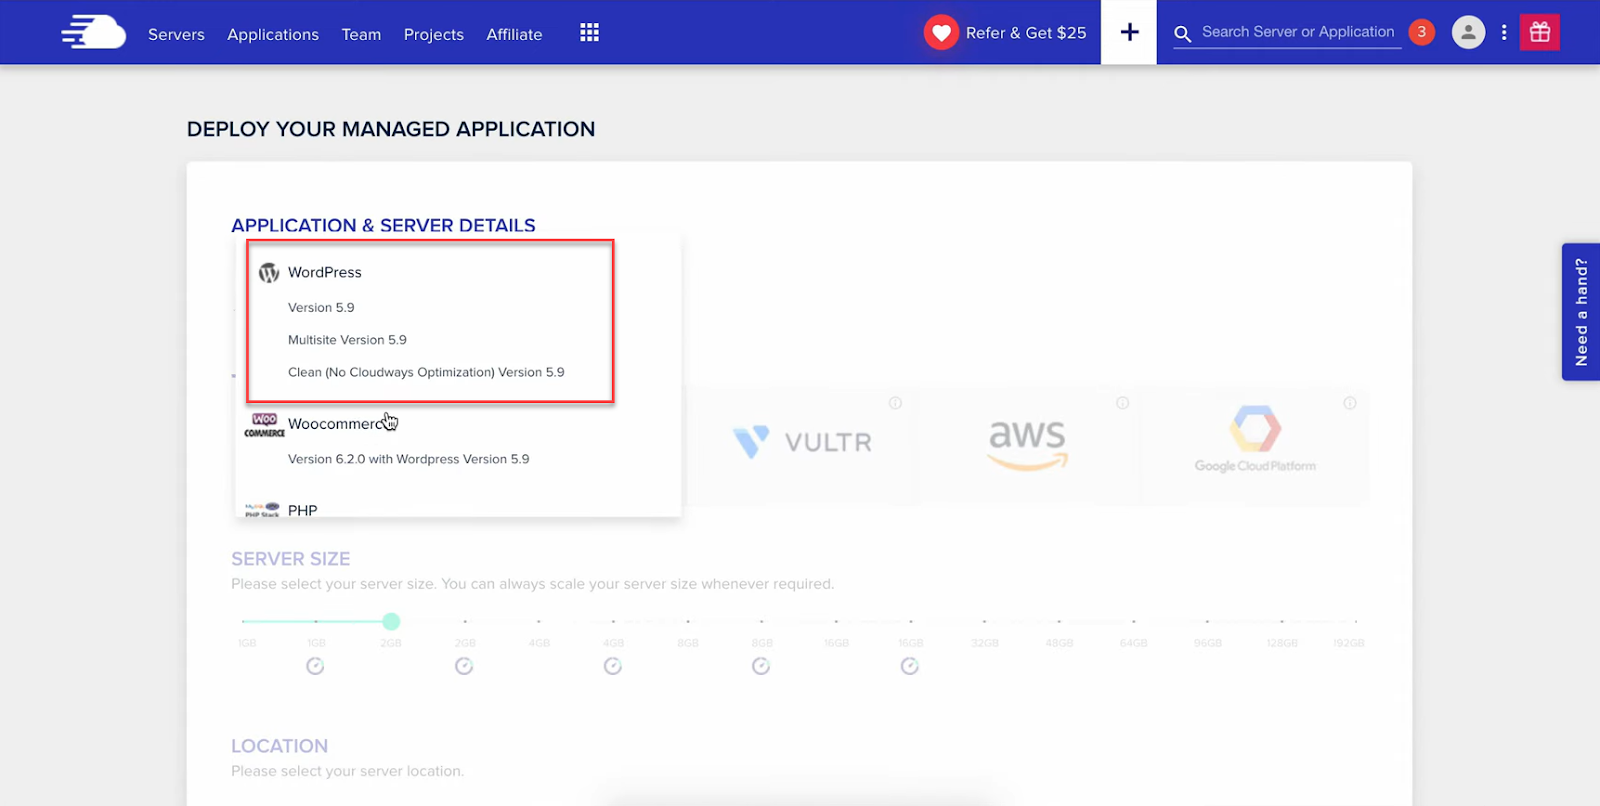The width and height of the screenshot is (1600, 806).
Task: Open the Need a hand? side tab
Action: (x=1580, y=312)
